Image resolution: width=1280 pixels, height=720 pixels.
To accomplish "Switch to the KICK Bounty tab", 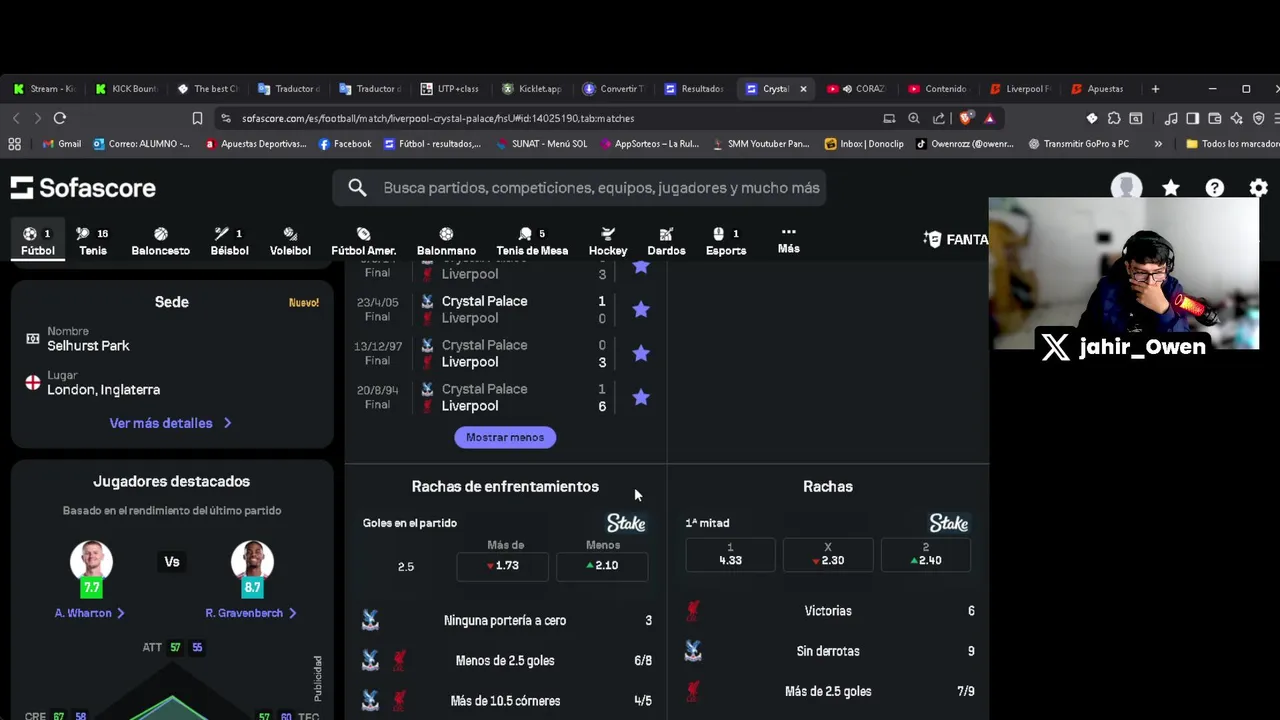I will pos(125,89).
